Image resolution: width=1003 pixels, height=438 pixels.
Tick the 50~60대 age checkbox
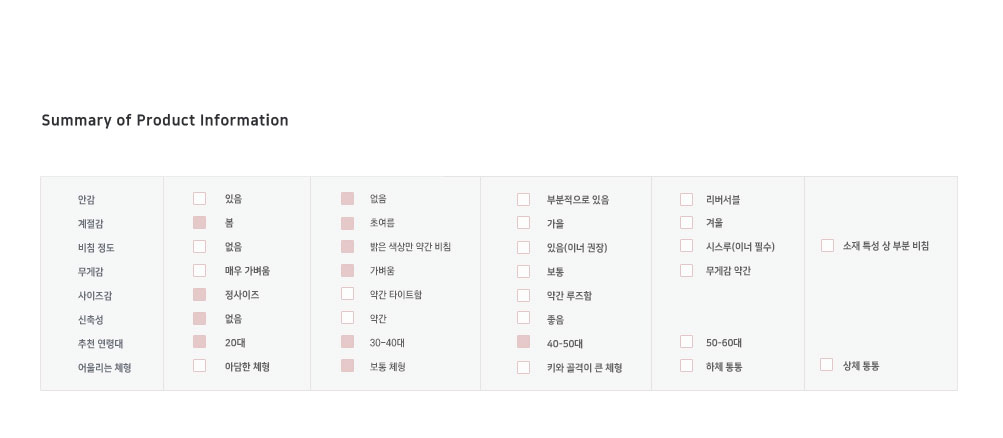pos(687,342)
